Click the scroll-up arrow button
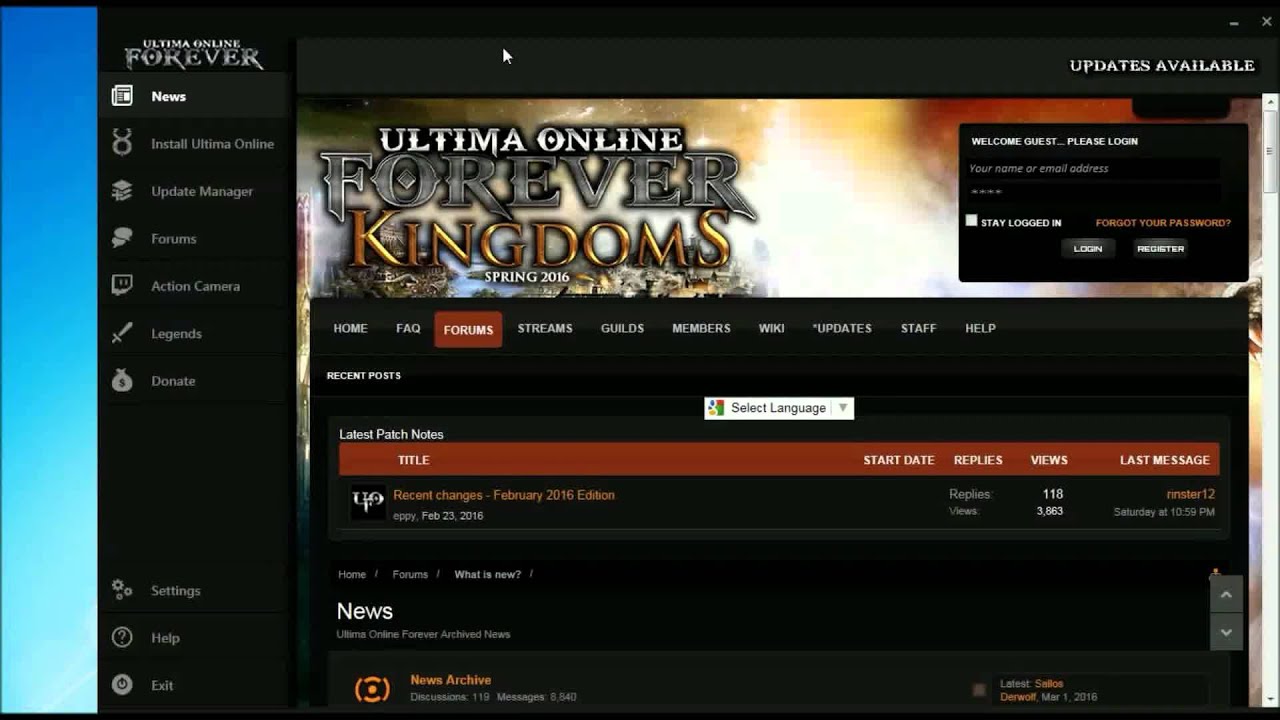 (x=1226, y=594)
